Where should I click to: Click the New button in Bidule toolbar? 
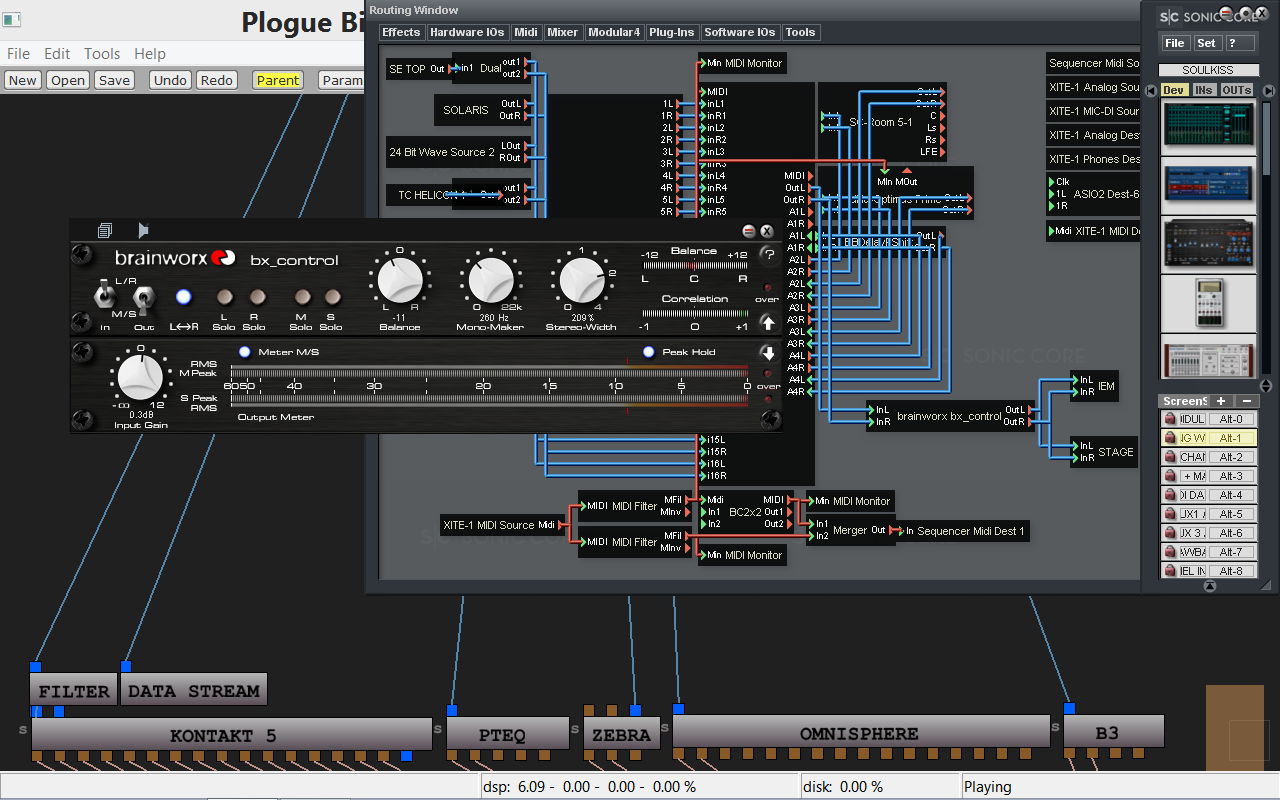22,80
